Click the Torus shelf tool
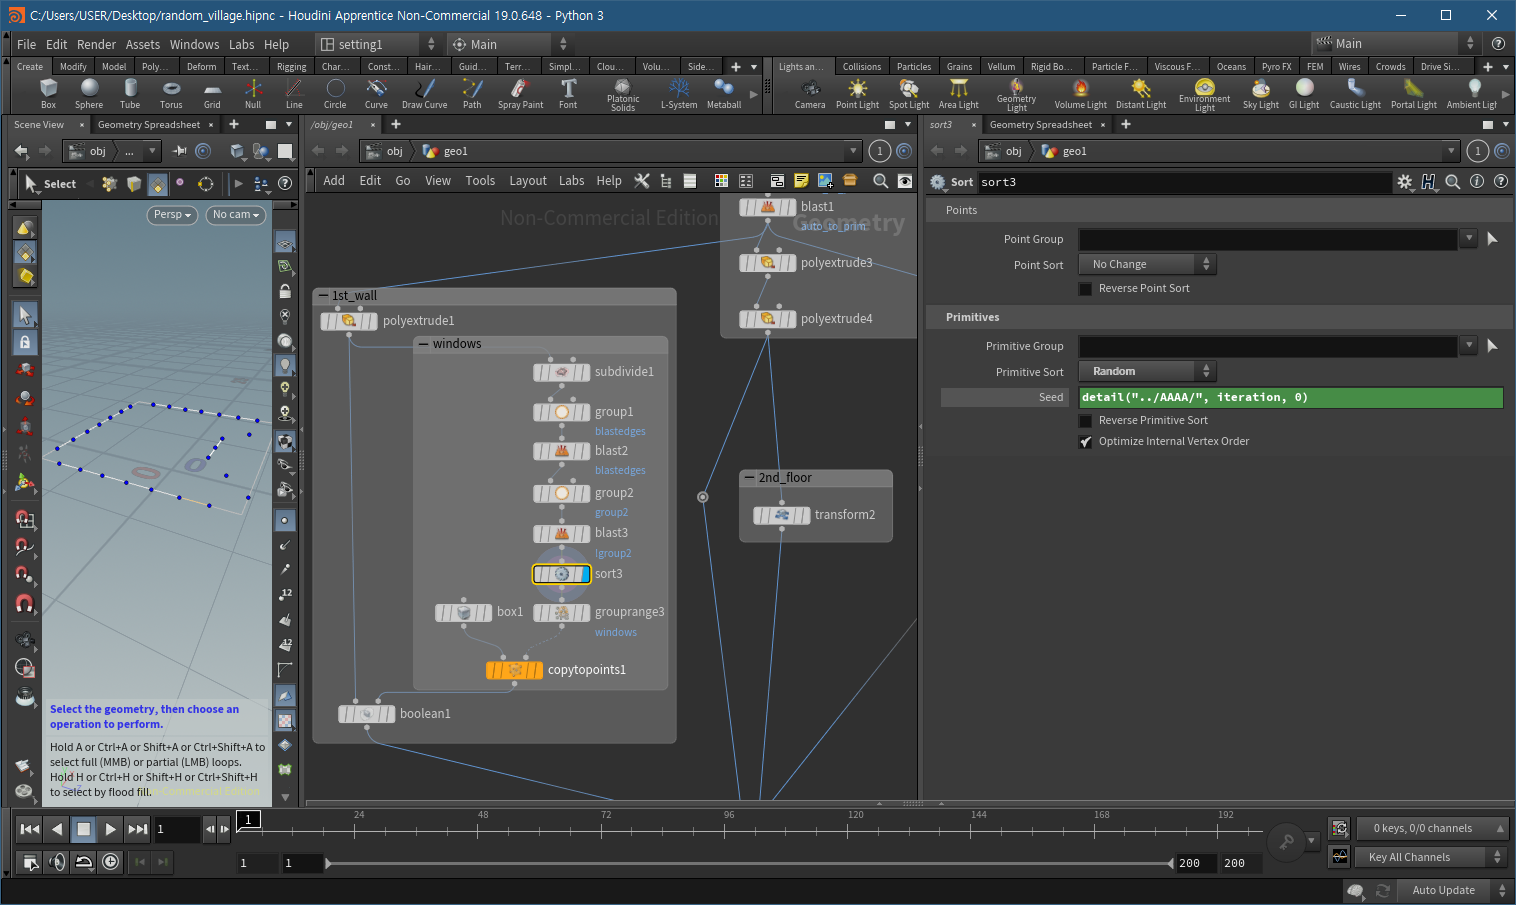This screenshot has height=905, width=1516. [171, 94]
